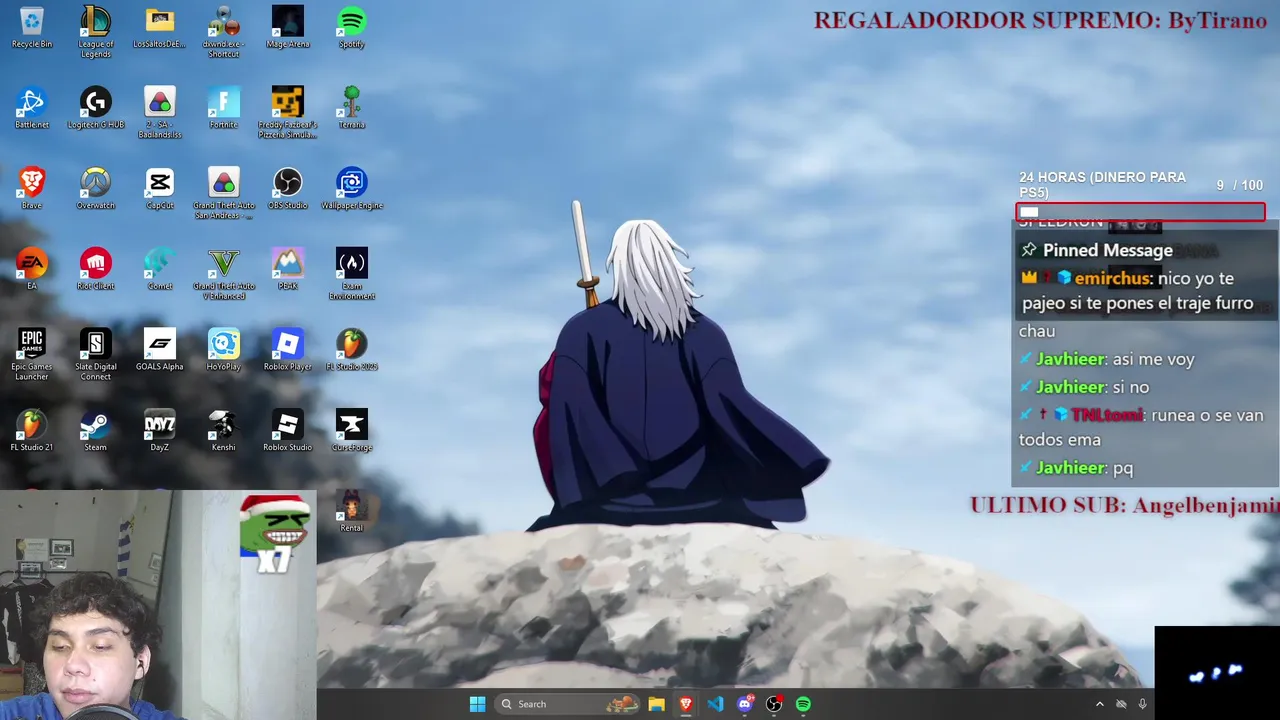Viewport: 1280px width, 720px height.
Task: Open the Kenshi desktop shortcut
Action: (224, 431)
